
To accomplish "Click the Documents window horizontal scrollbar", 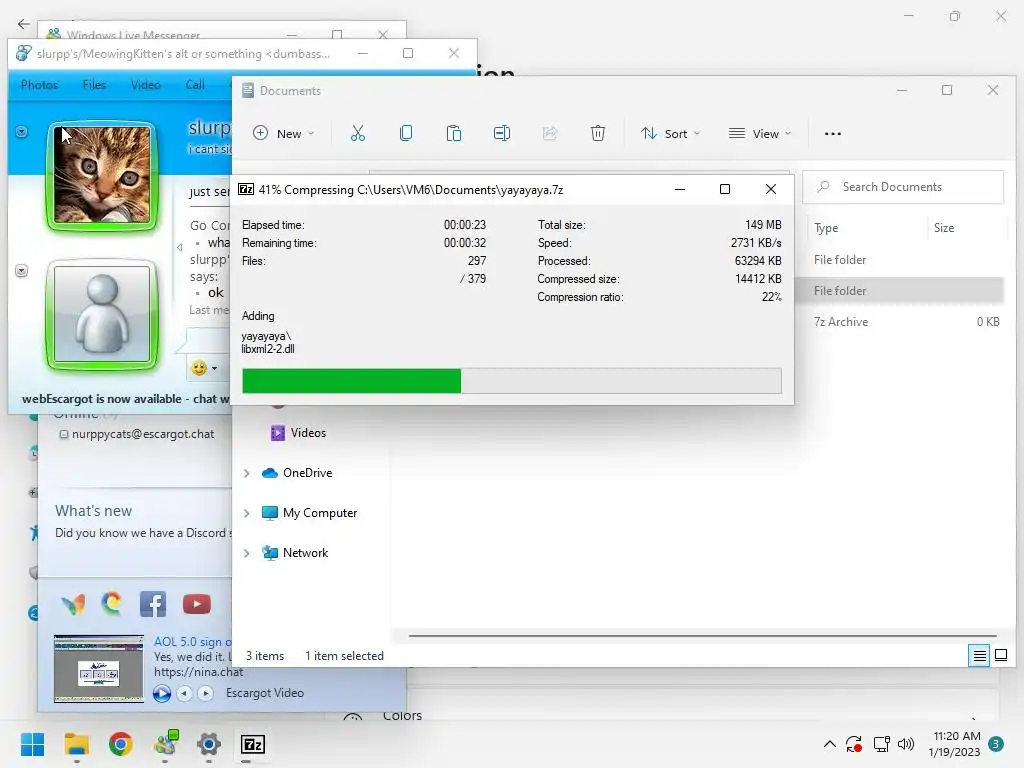I will pyautogui.click(x=702, y=635).
